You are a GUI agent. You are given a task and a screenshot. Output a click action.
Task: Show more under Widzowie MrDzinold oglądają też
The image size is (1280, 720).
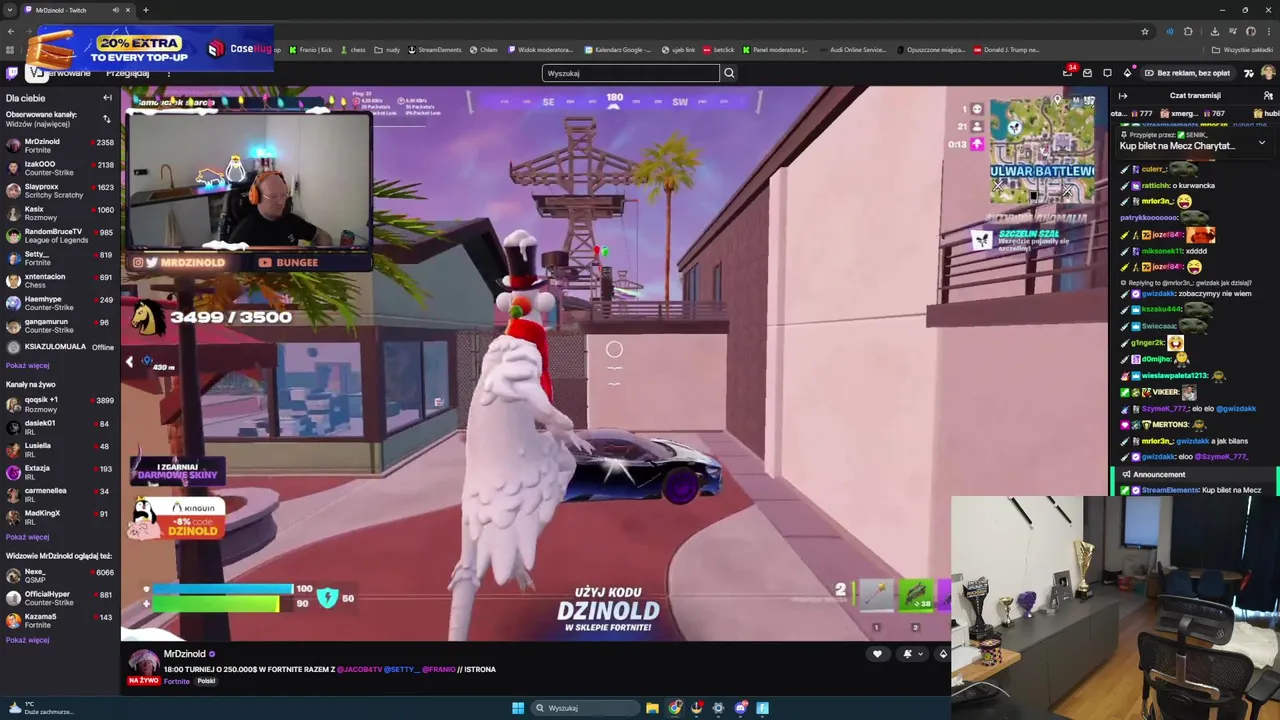[27, 640]
